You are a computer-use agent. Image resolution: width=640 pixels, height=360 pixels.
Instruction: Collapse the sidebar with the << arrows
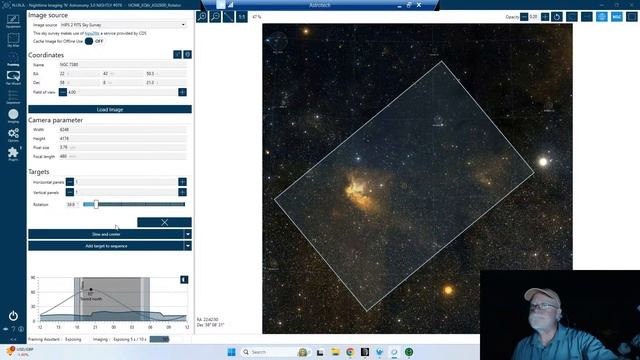coord(13,339)
